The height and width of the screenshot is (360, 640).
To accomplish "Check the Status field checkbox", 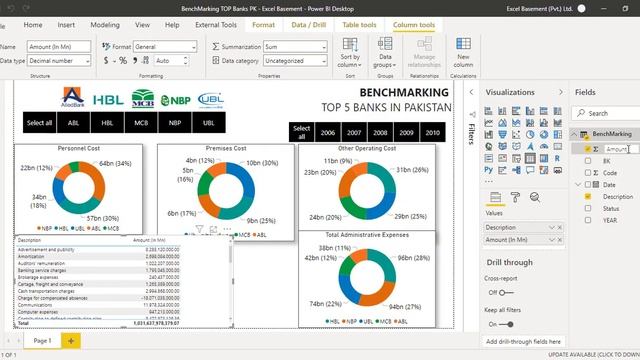I will click(x=588, y=208).
